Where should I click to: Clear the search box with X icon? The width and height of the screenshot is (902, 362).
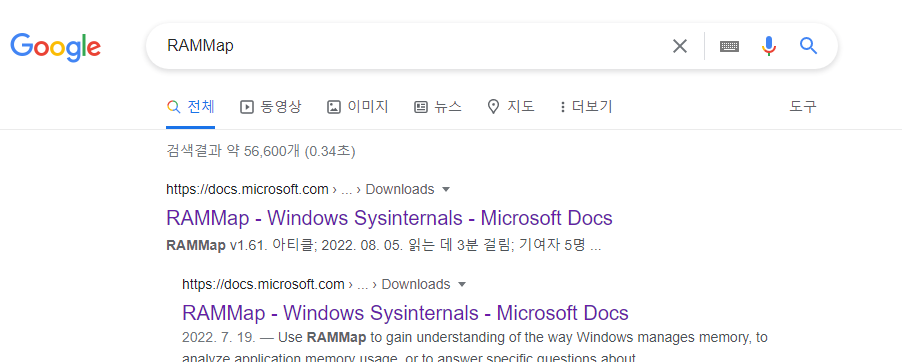[679, 46]
